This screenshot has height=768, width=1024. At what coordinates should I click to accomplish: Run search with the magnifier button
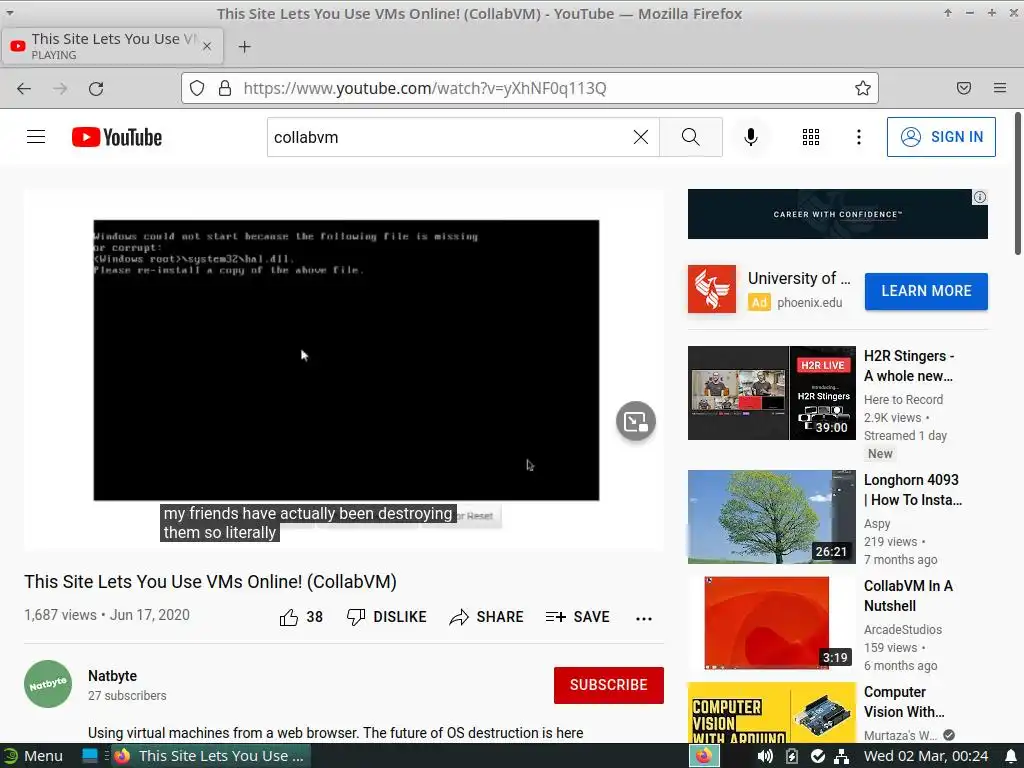(x=690, y=137)
